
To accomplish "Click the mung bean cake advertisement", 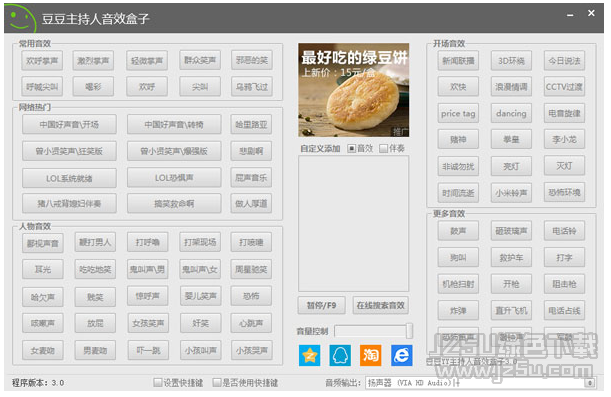I will point(353,90).
